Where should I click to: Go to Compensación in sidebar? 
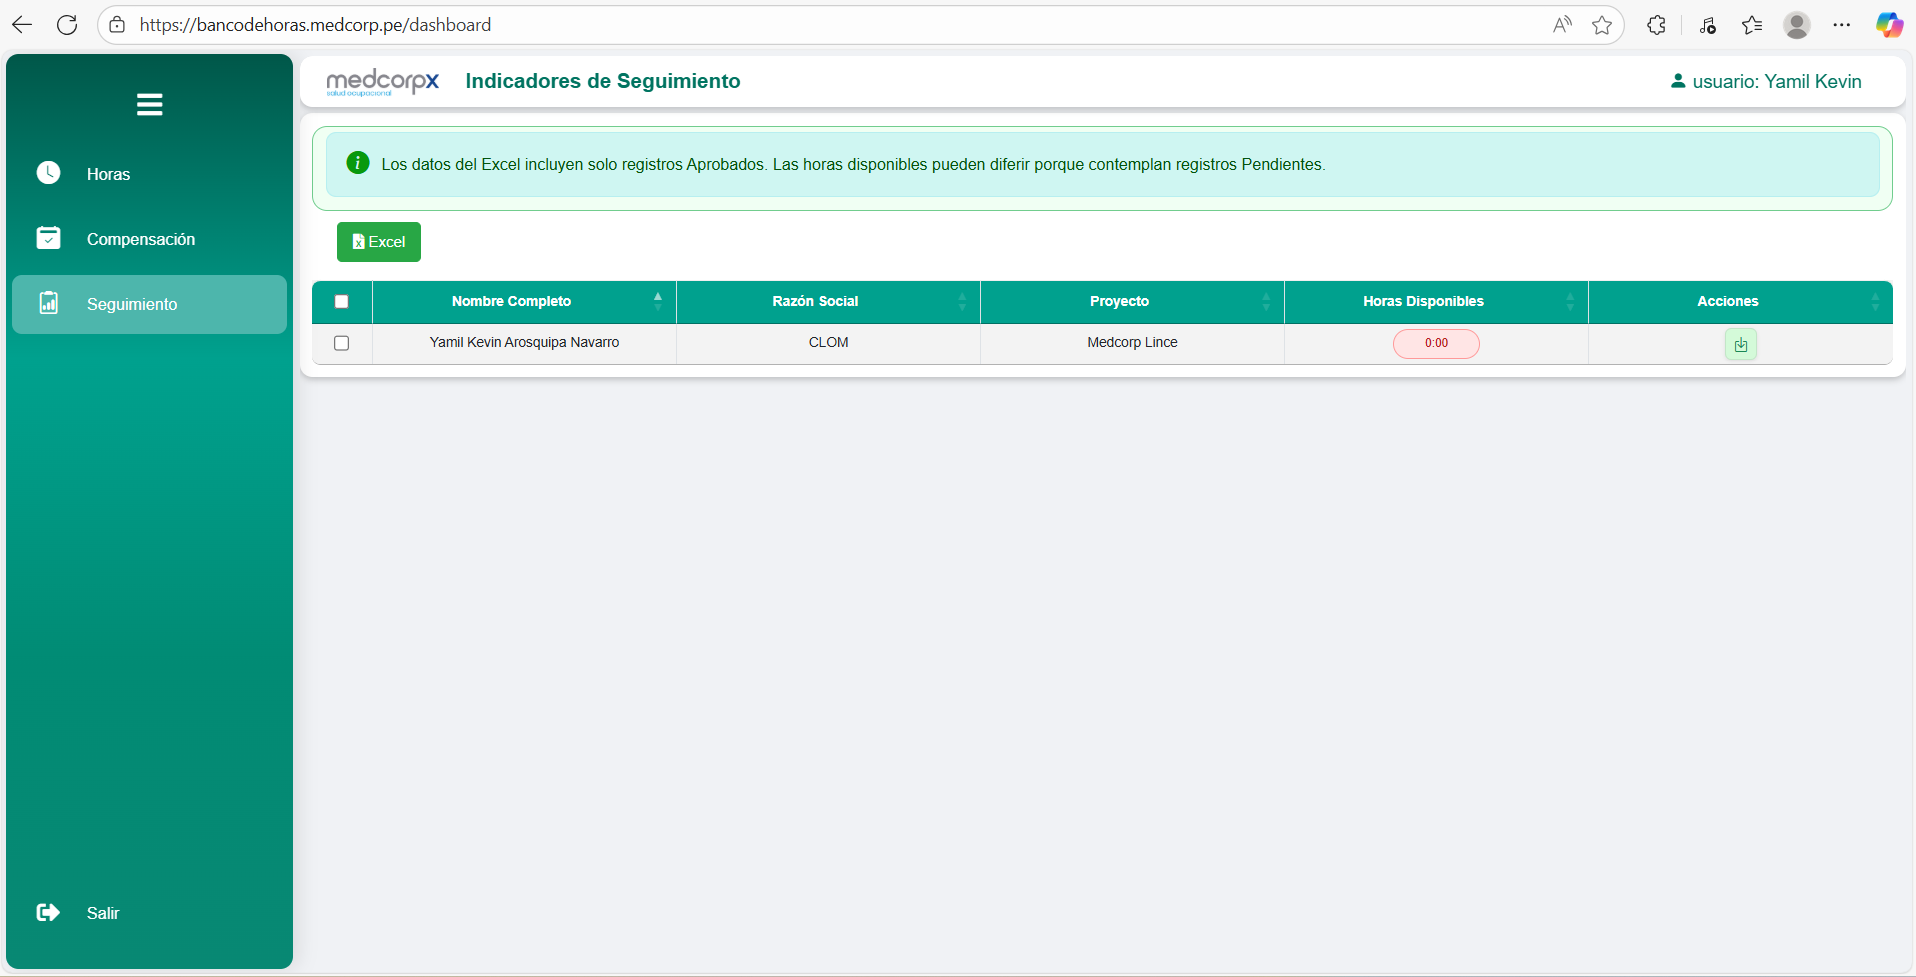[140, 239]
